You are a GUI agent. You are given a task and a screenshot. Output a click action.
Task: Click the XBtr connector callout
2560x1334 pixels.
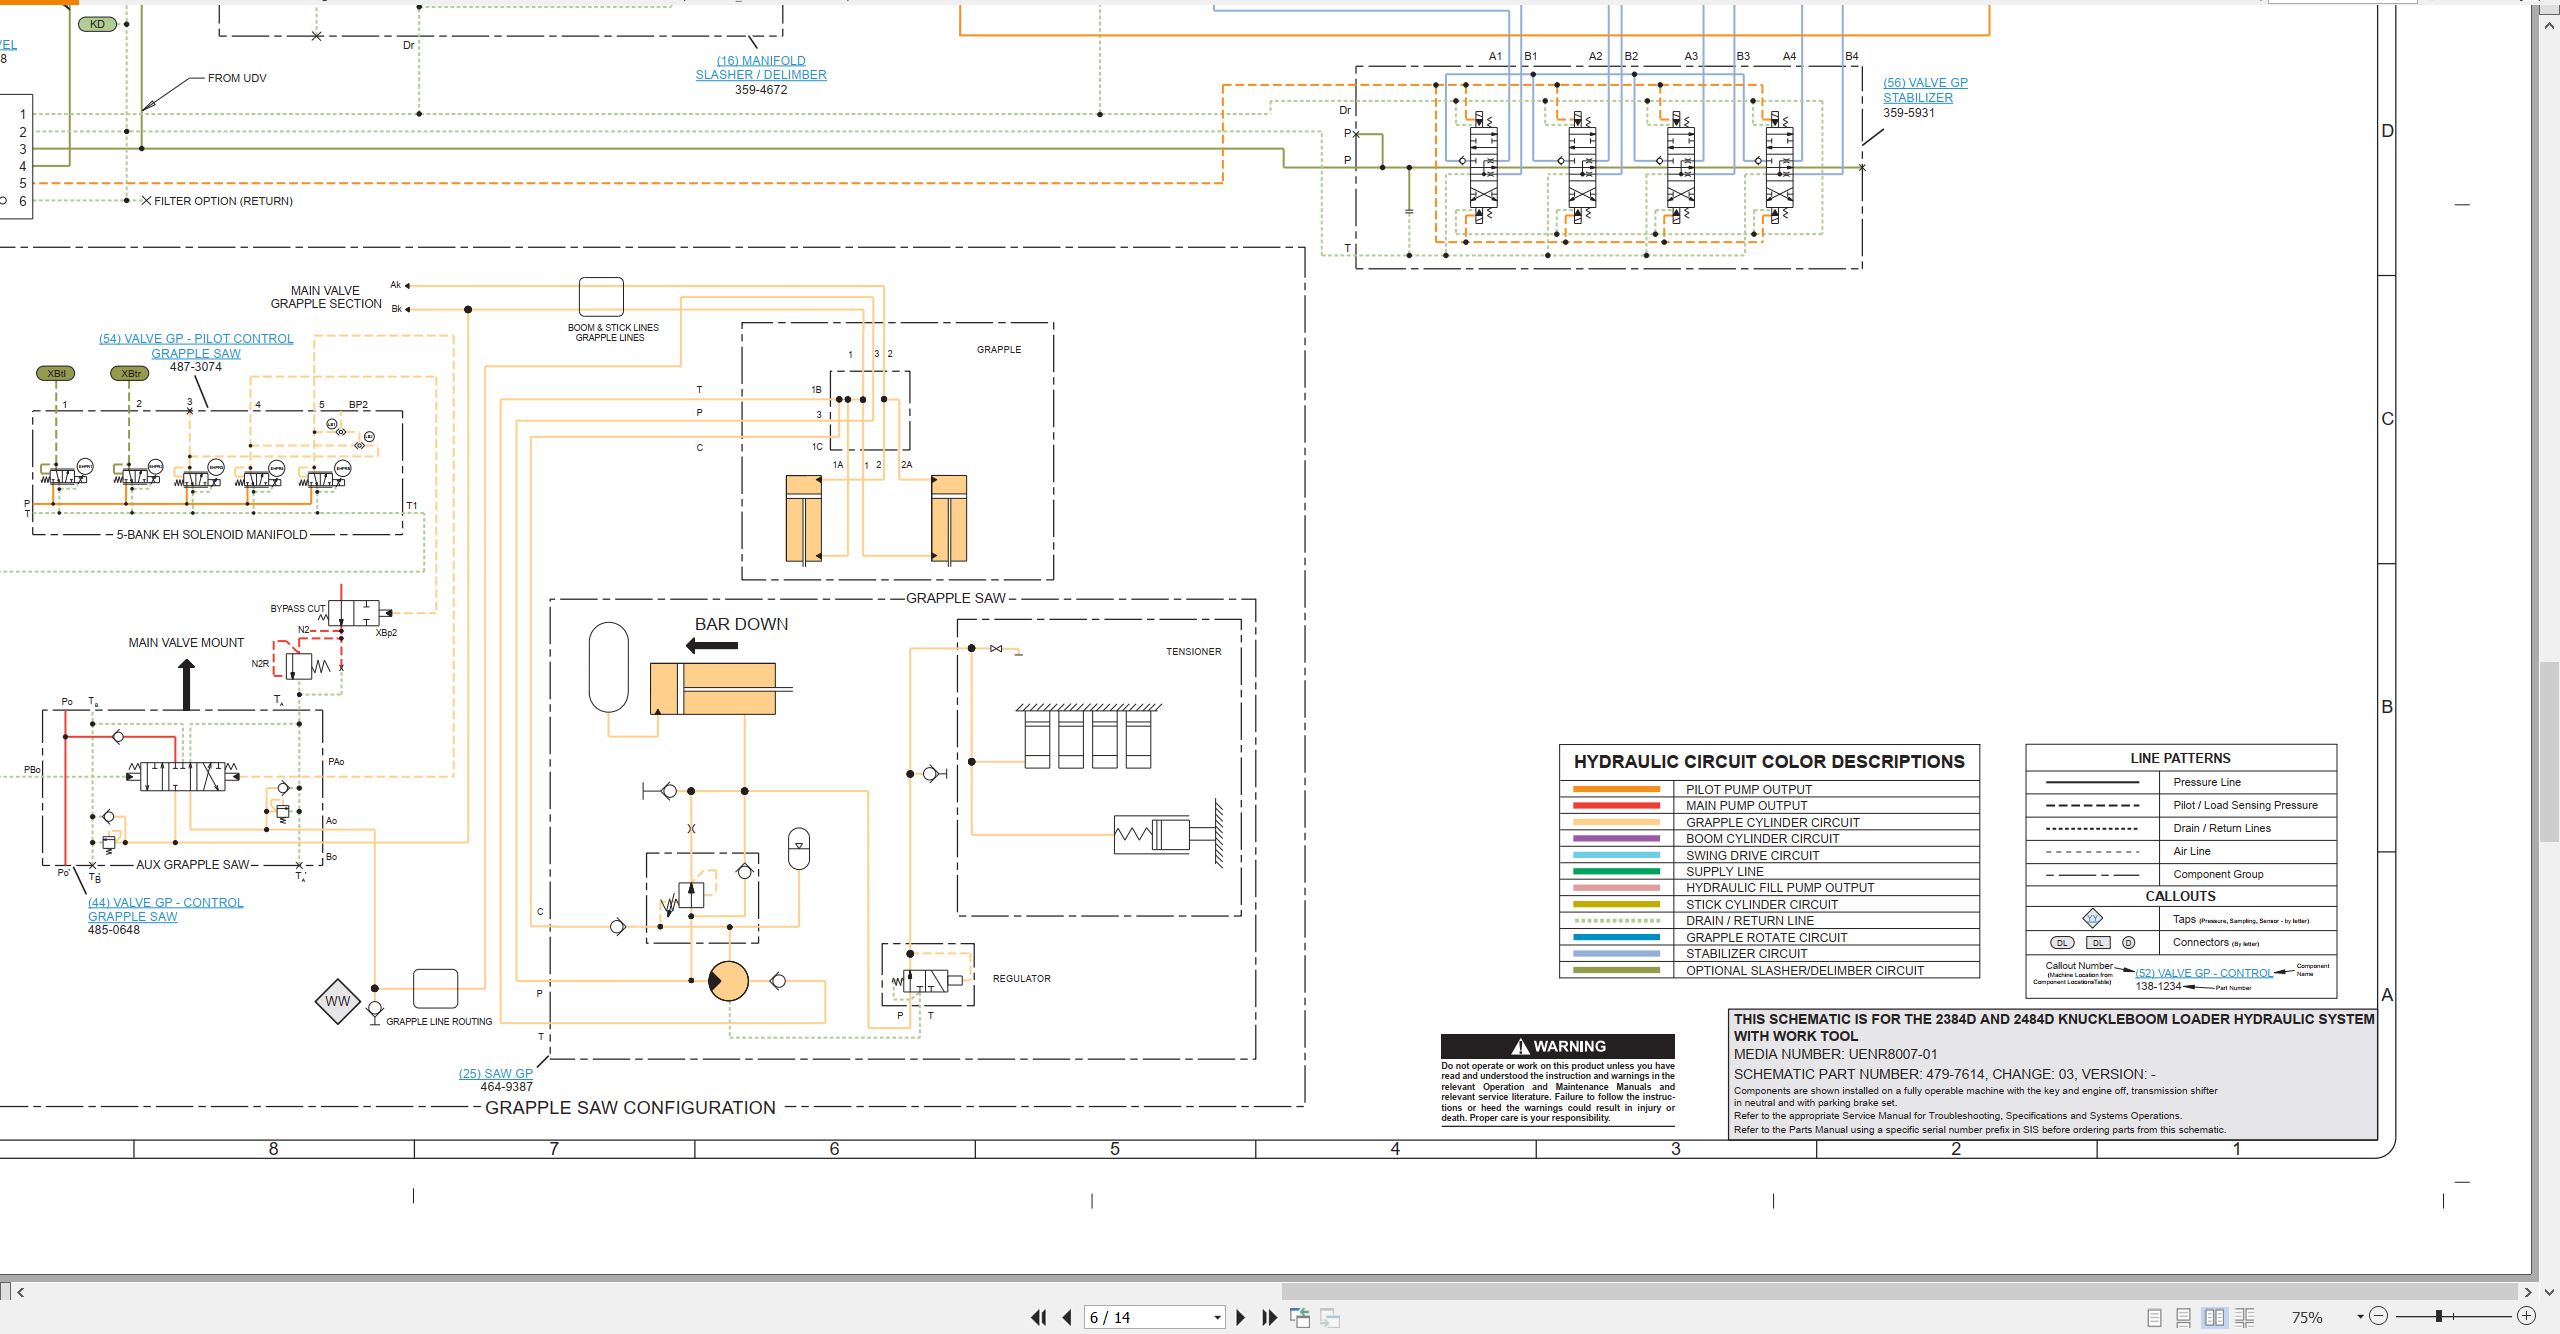(130, 373)
